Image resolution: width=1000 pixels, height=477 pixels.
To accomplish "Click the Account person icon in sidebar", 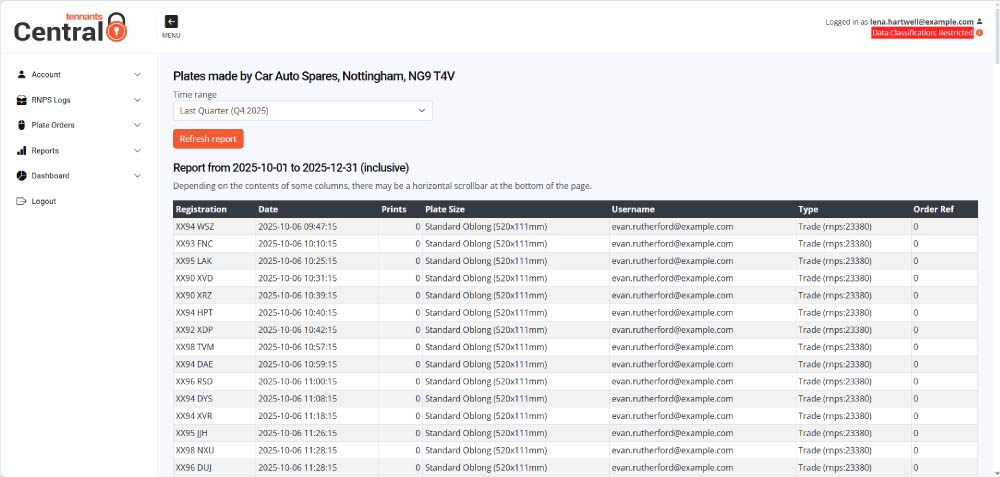I will [x=21, y=74].
